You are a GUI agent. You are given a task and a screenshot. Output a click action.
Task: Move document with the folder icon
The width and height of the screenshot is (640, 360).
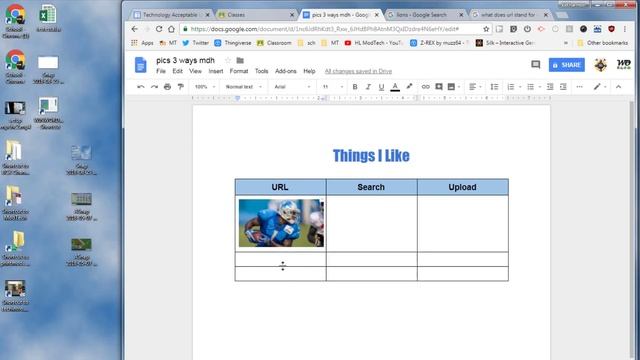click(x=240, y=60)
